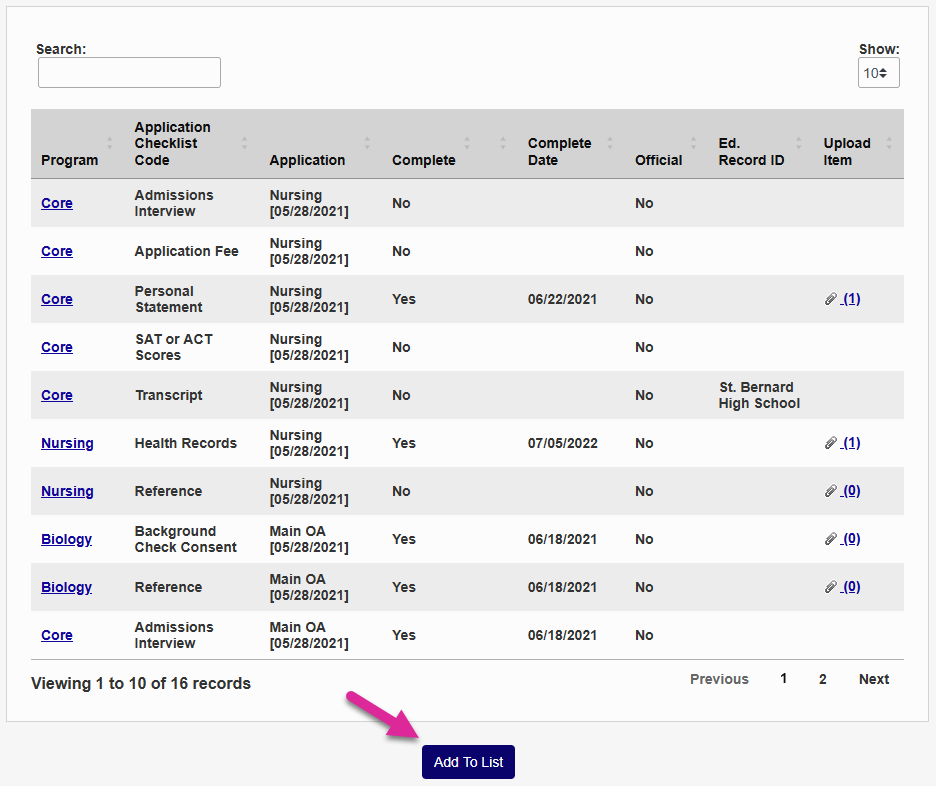Sort table by Complete Date column

tap(610, 144)
